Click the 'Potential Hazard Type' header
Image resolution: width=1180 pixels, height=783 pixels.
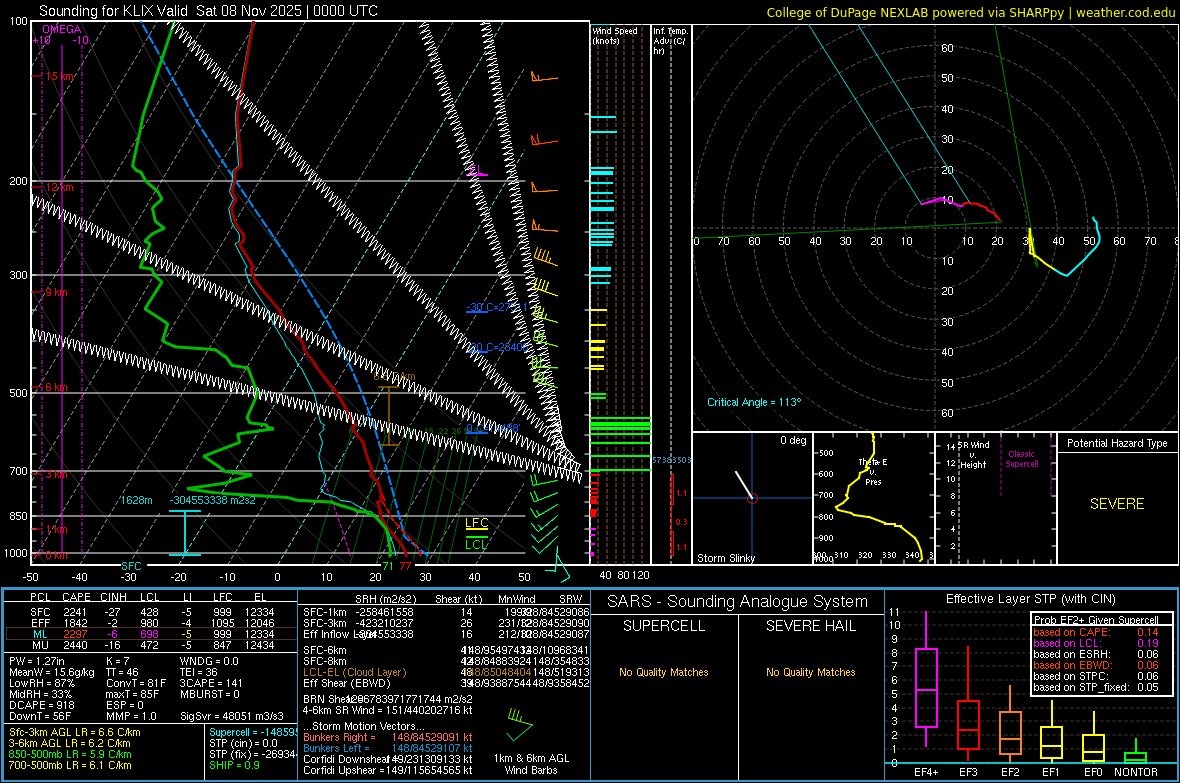1117,443
